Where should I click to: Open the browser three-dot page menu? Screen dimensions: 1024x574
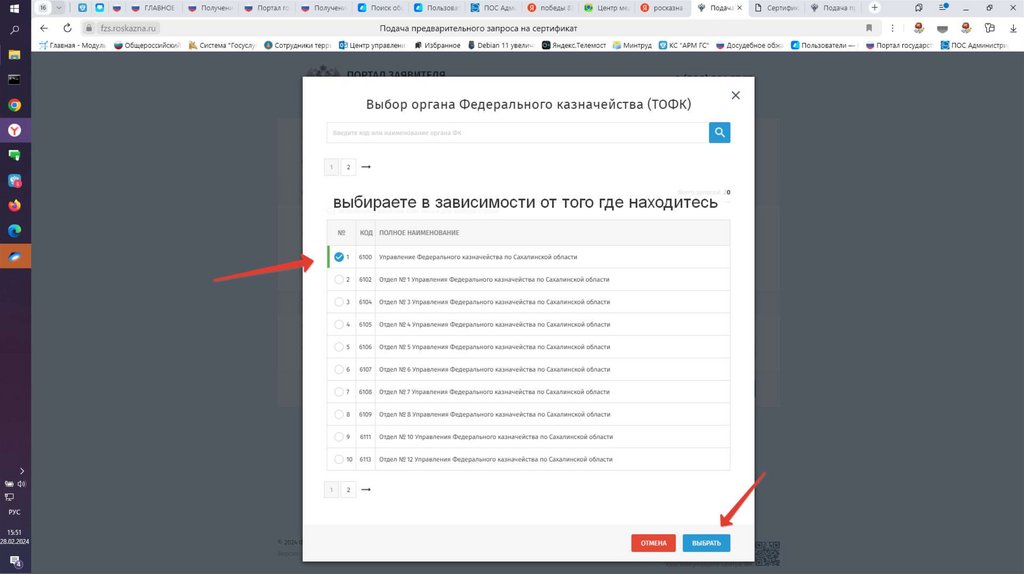[x=892, y=28]
